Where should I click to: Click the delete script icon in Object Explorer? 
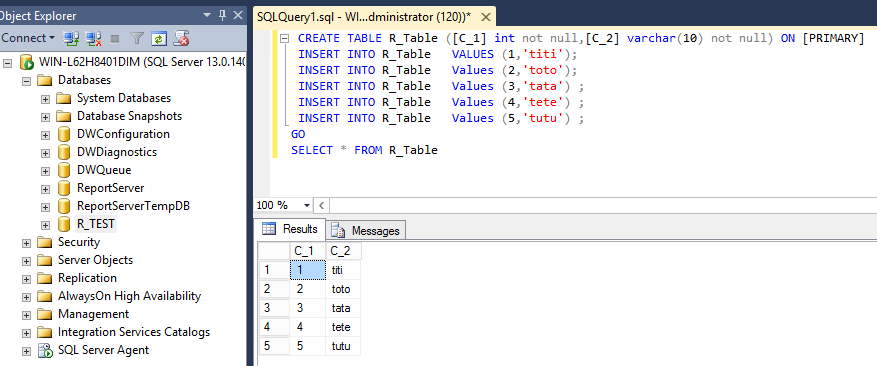pos(181,38)
